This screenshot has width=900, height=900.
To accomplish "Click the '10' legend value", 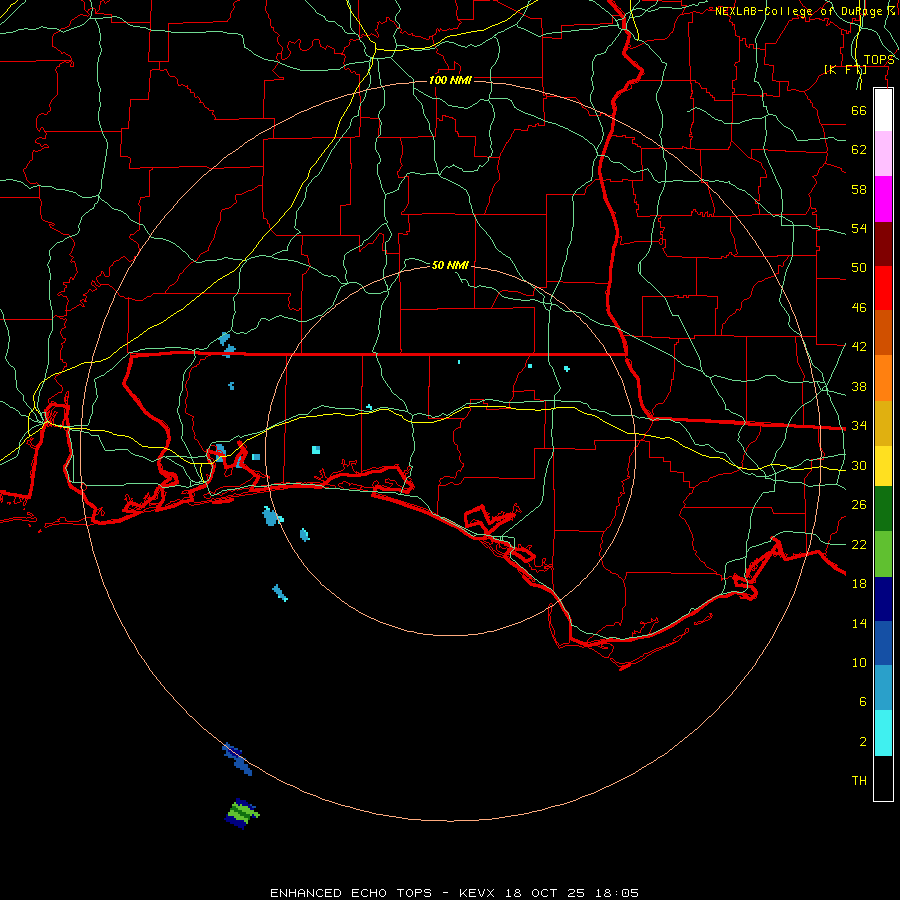I will [859, 662].
